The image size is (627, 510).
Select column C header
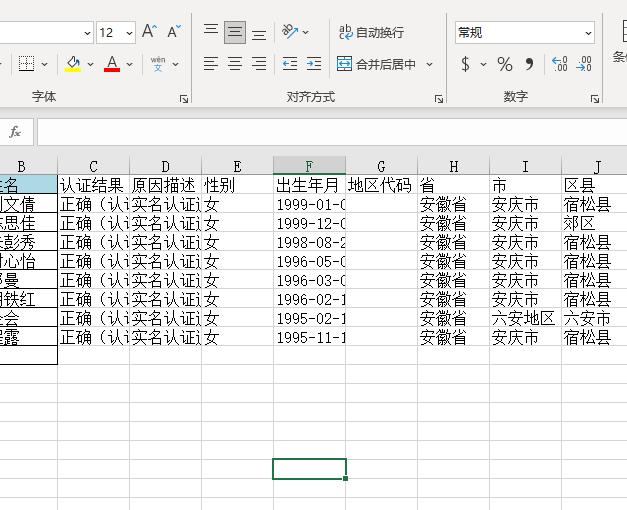pos(94,166)
